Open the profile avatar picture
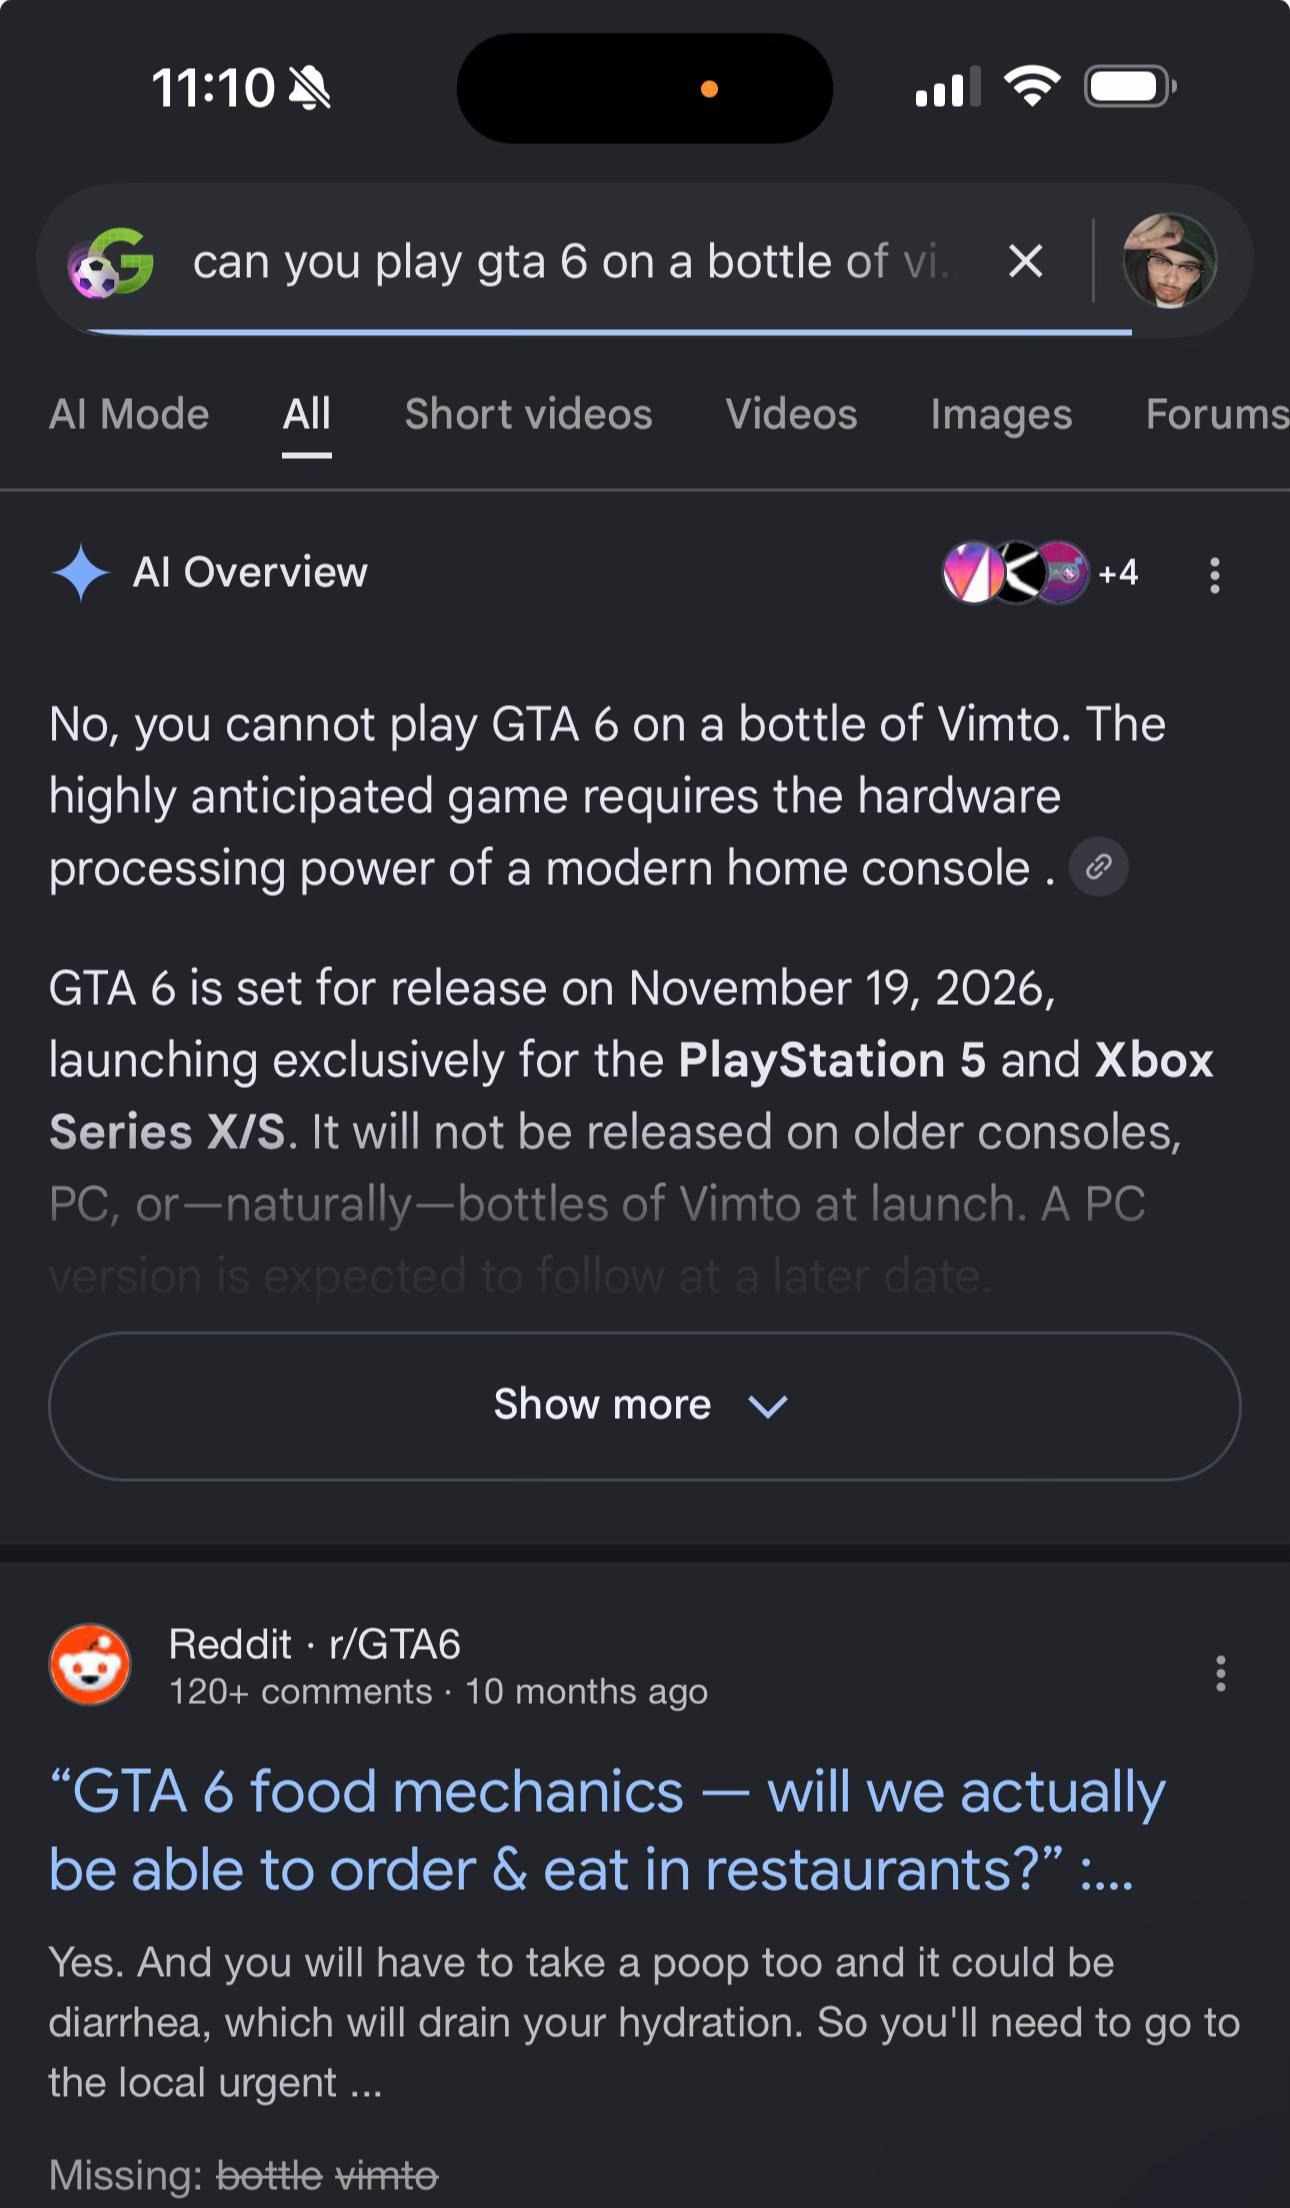The height and width of the screenshot is (2208, 1290). pos(1170,261)
